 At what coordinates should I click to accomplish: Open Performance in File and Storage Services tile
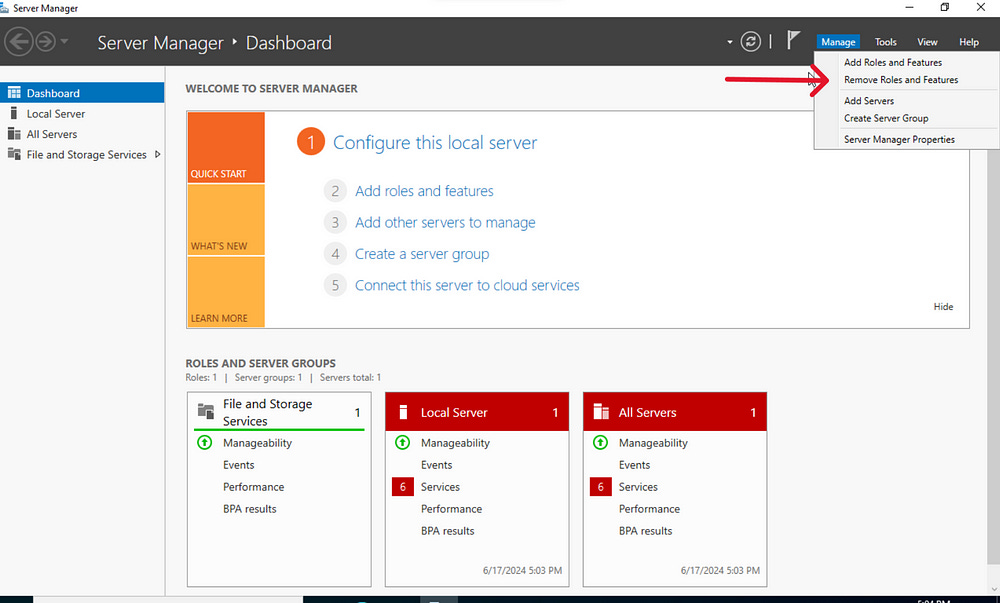point(253,487)
